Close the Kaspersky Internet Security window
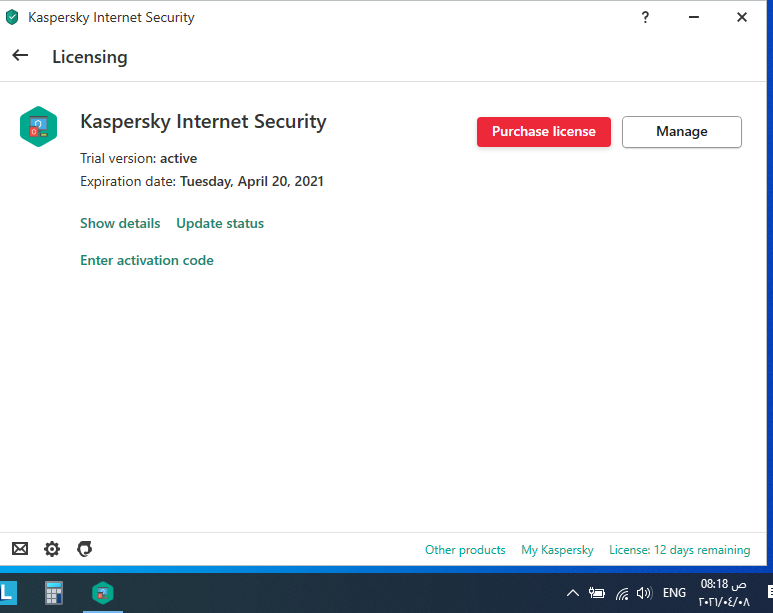This screenshot has height=613, width=773. (x=741, y=17)
